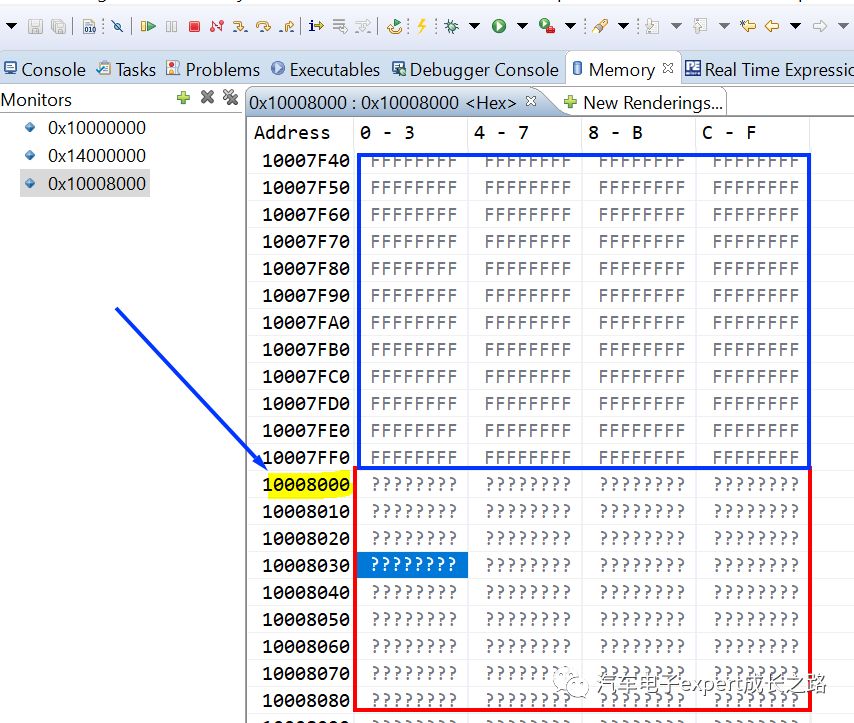The height and width of the screenshot is (723, 854).
Task: Open the Run button dropdown arrow
Action: (522, 26)
